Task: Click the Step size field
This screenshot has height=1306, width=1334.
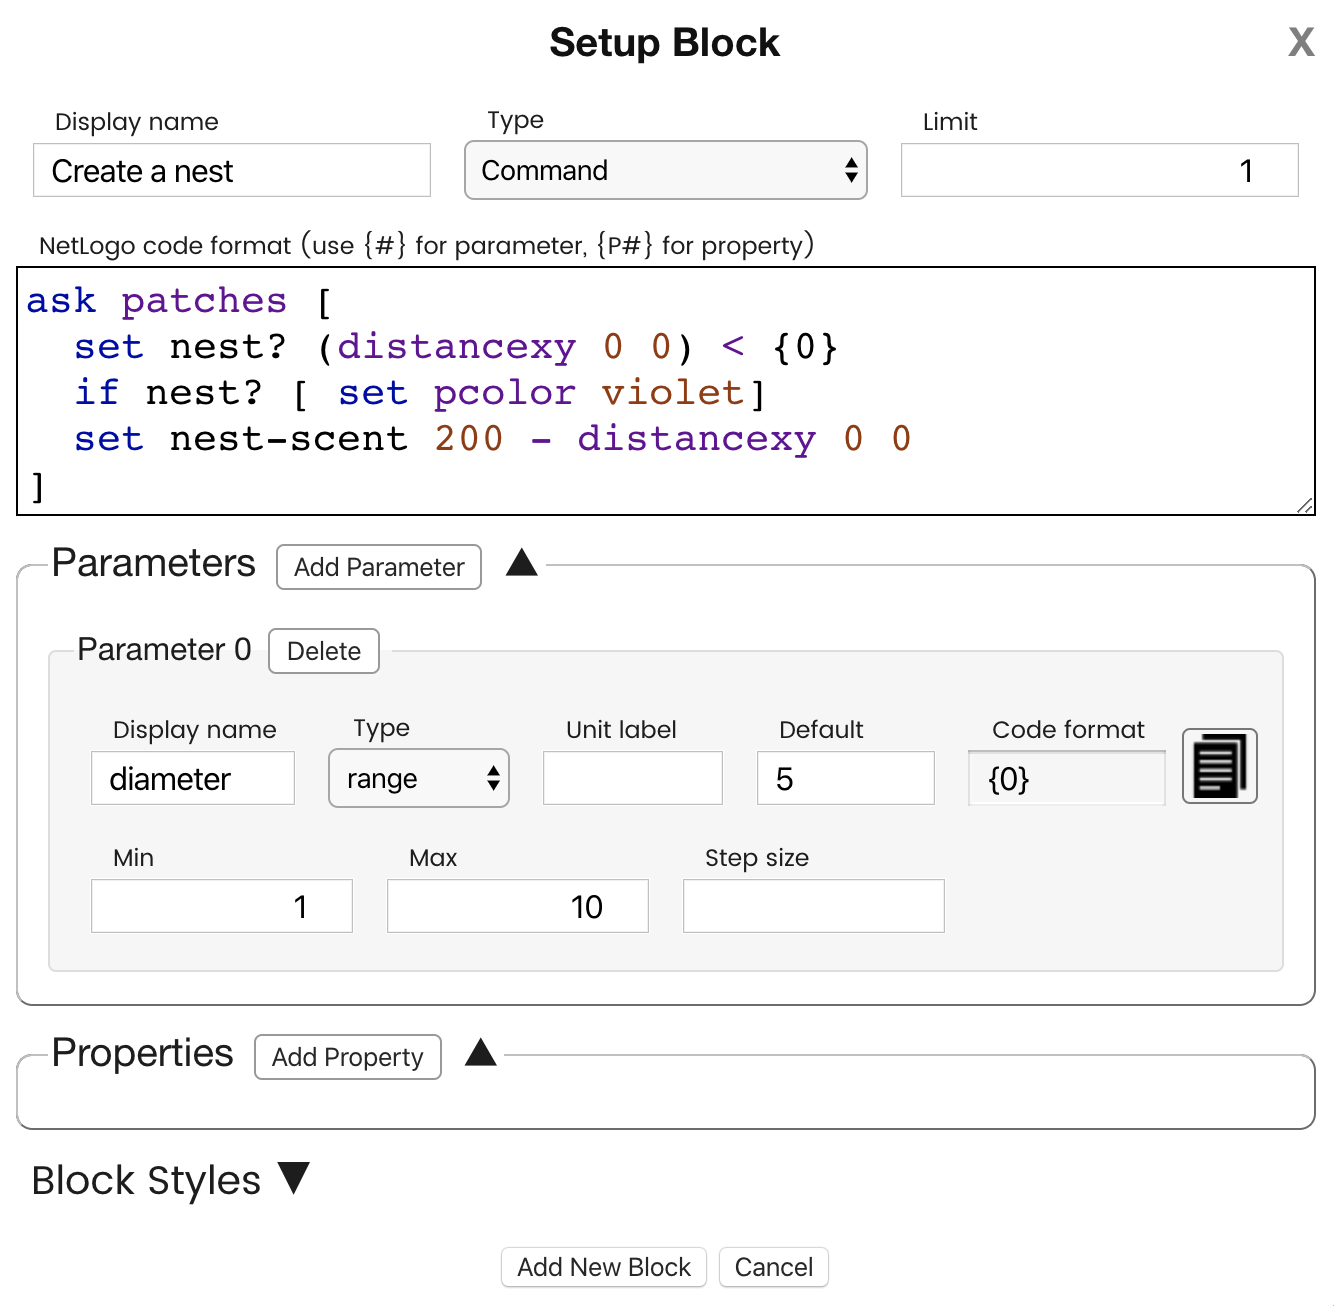Action: 814,906
